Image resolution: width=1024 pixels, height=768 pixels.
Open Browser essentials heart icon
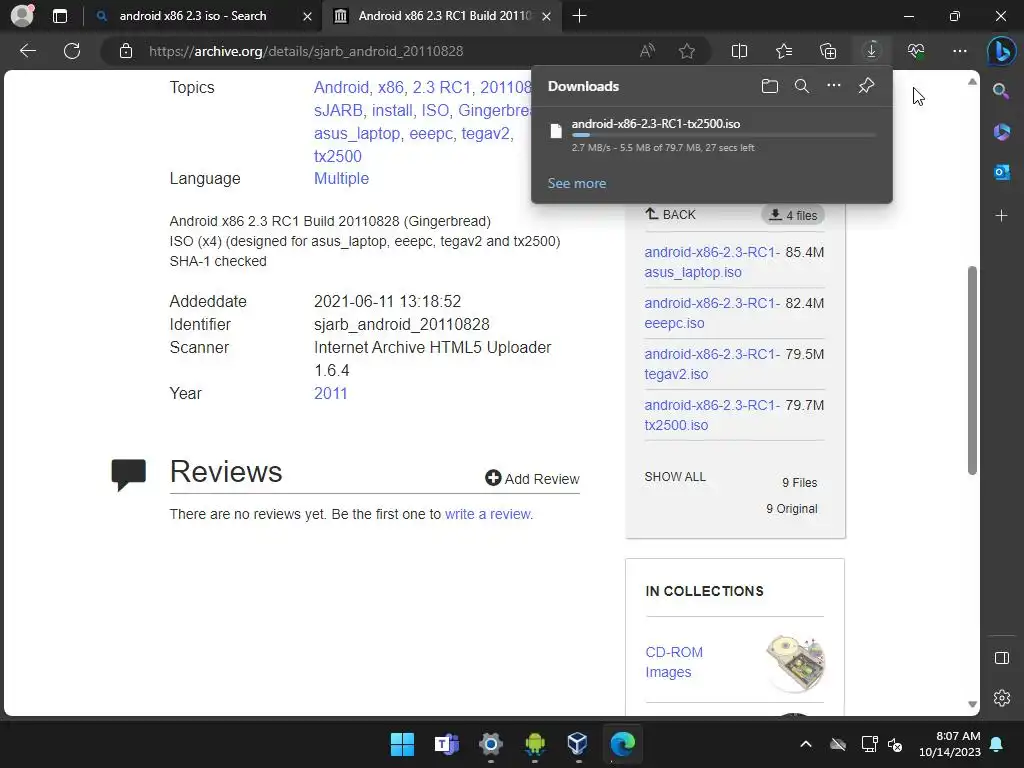tap(916, 51)
